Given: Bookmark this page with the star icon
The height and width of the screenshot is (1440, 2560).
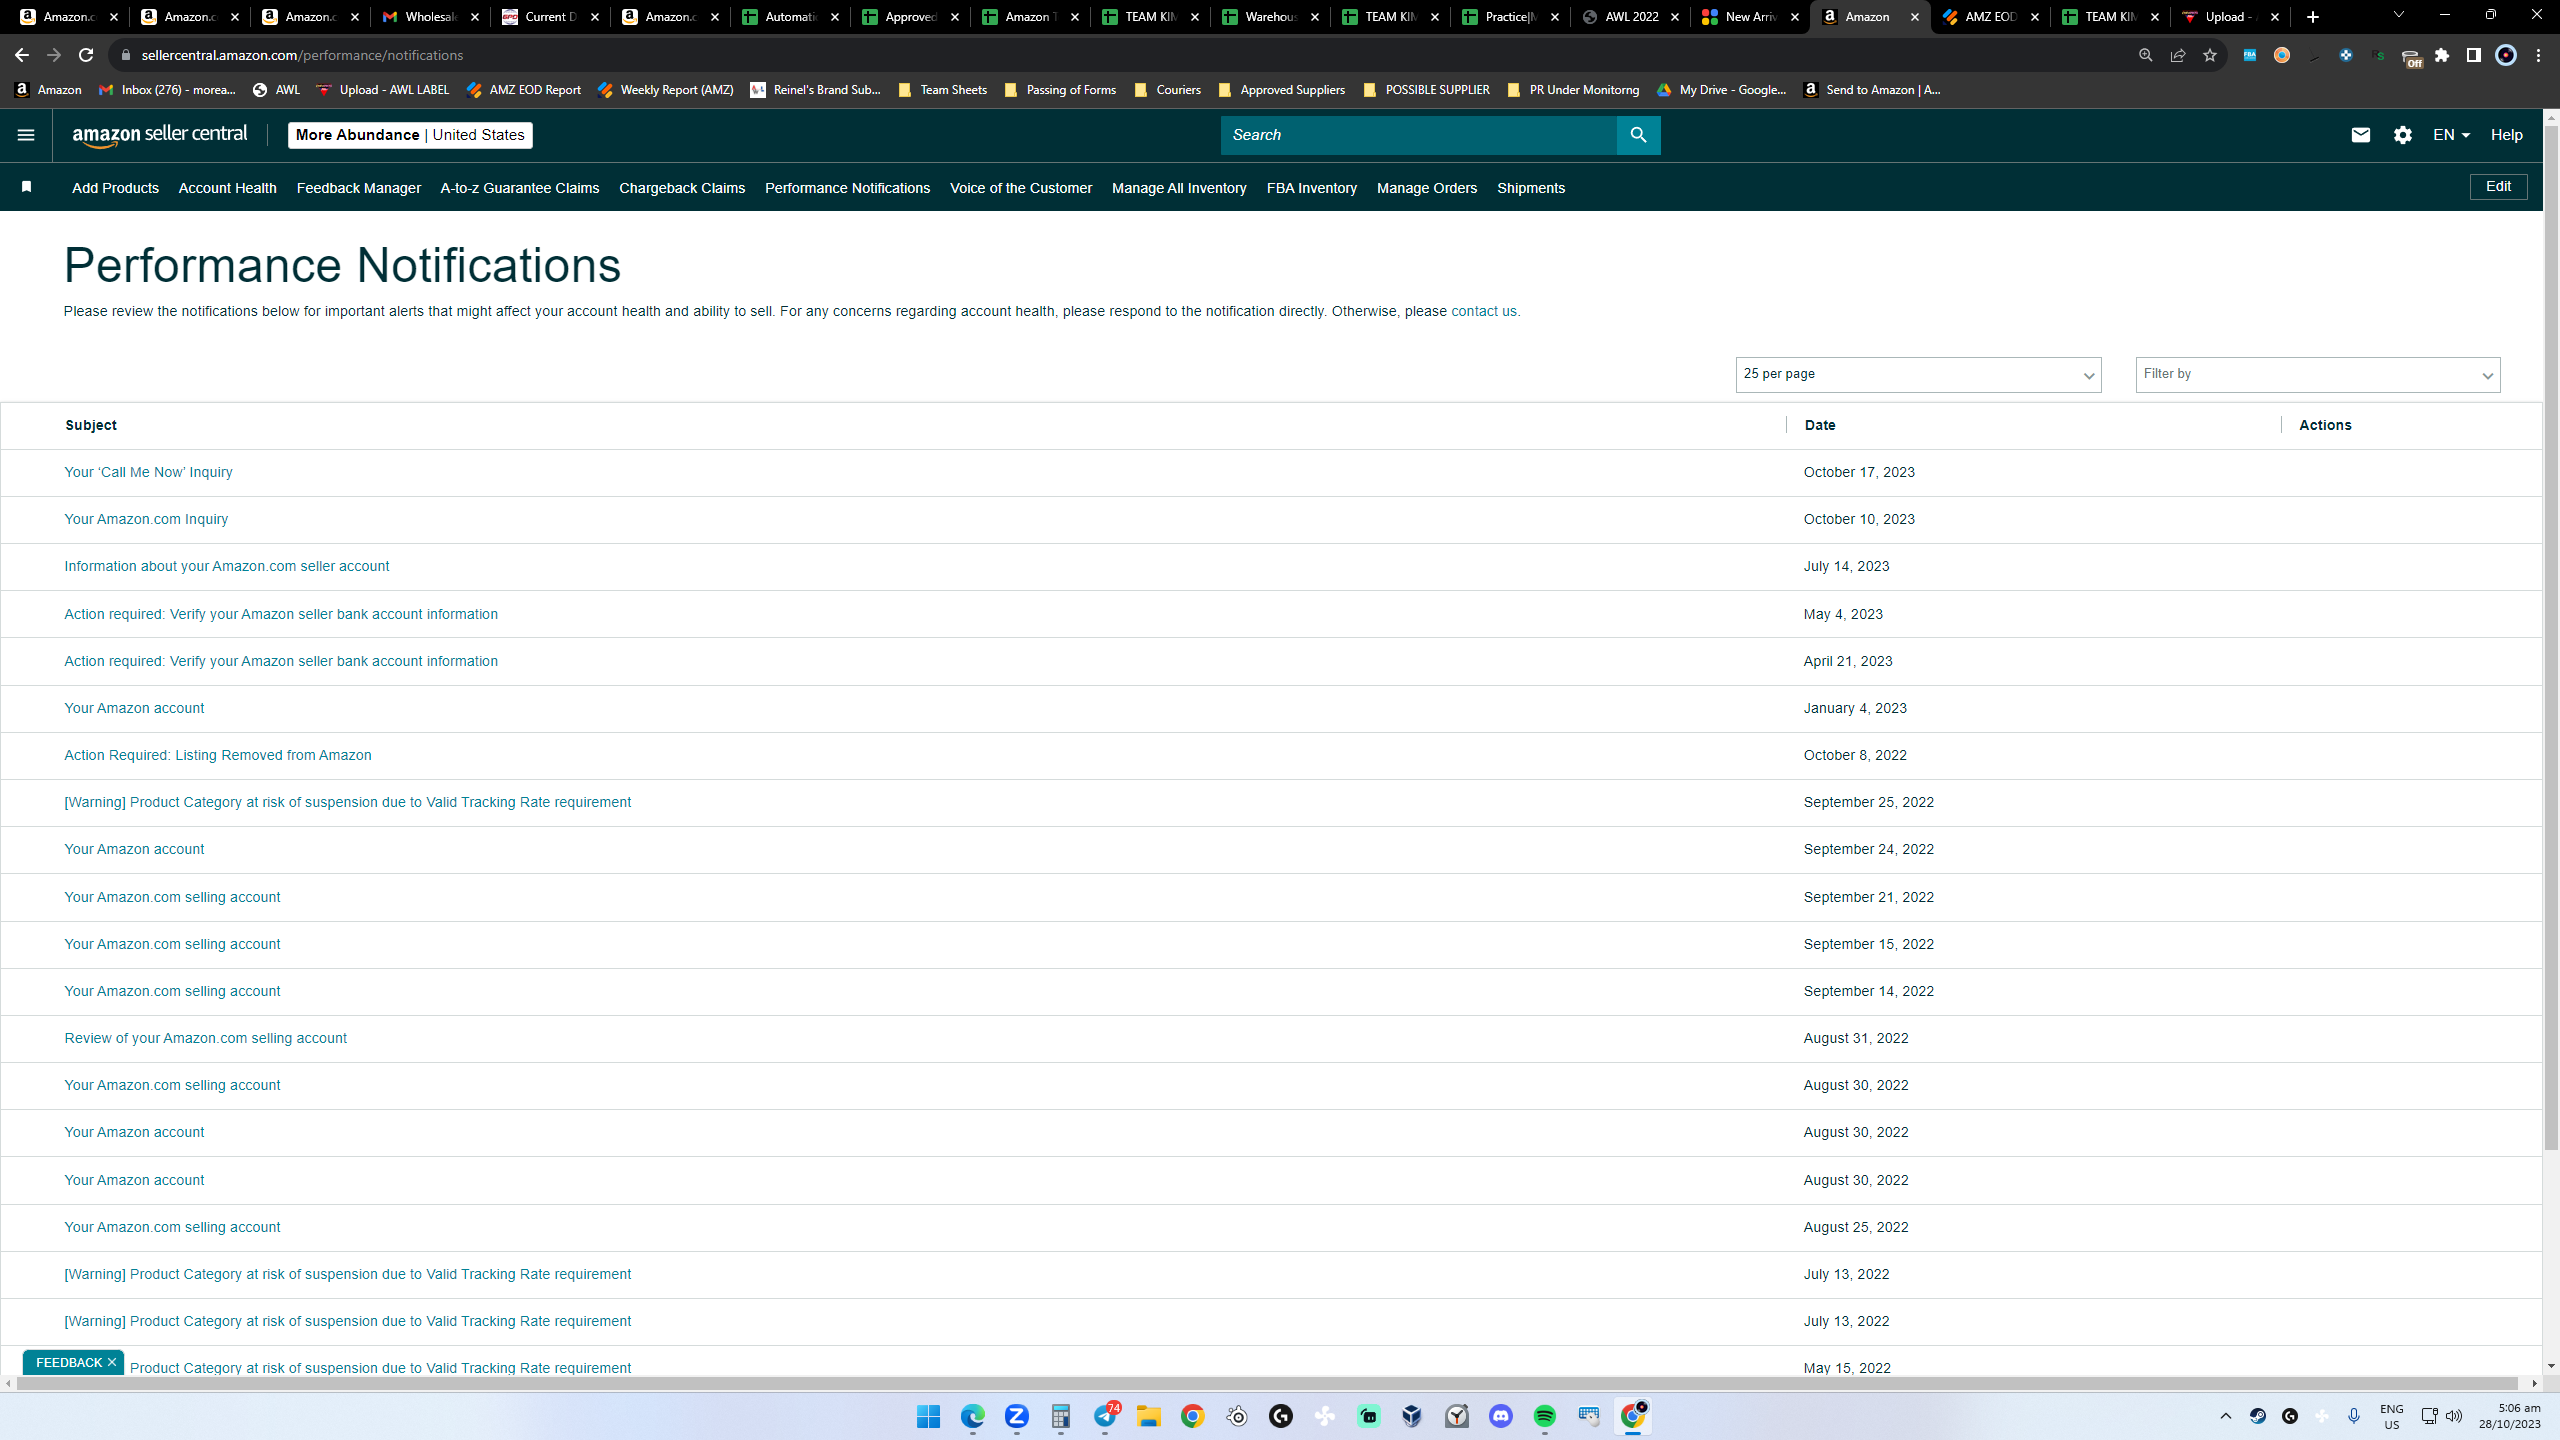Looking at the screenshot, I should coord(2210,55).
